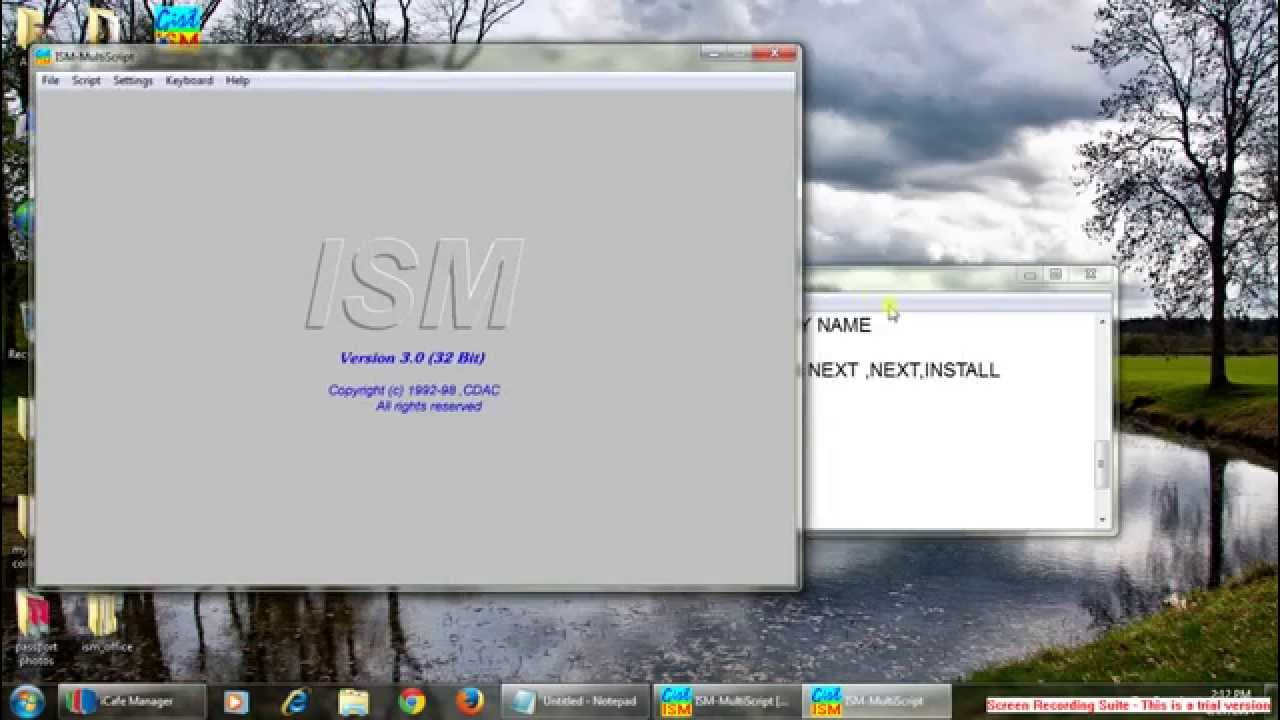Viewport: 1280px width, 720px height.
Task: Select the rightmost ISM-MultiScript taskbar button
Action: [878, 701]
